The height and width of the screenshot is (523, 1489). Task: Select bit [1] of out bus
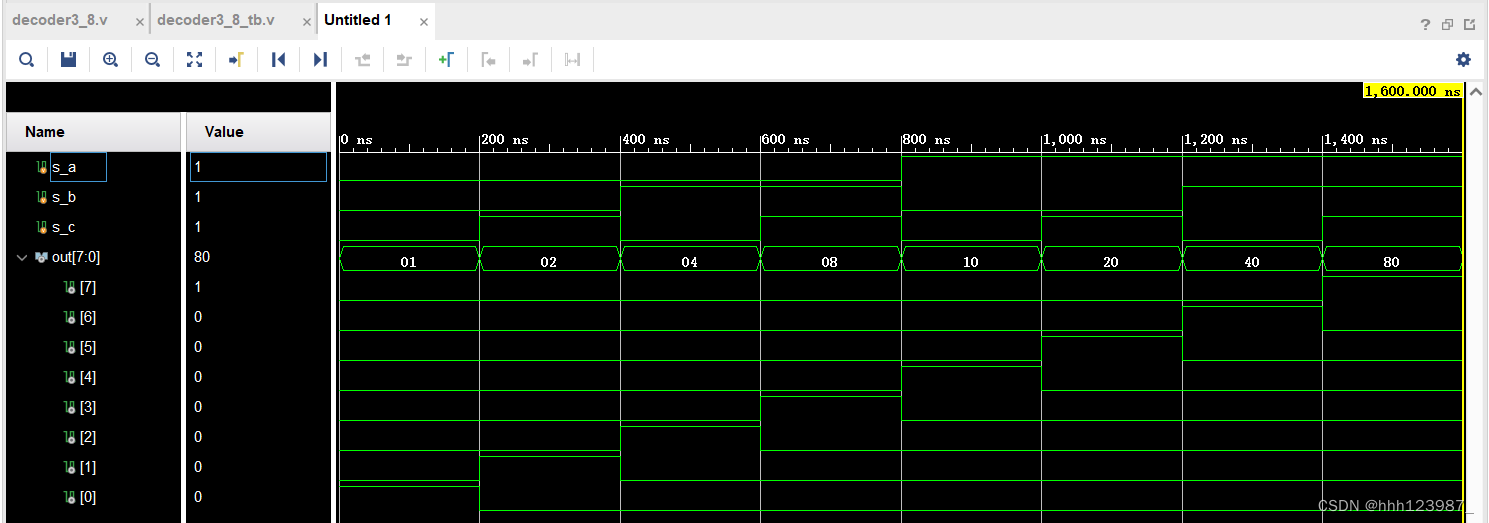88,467
